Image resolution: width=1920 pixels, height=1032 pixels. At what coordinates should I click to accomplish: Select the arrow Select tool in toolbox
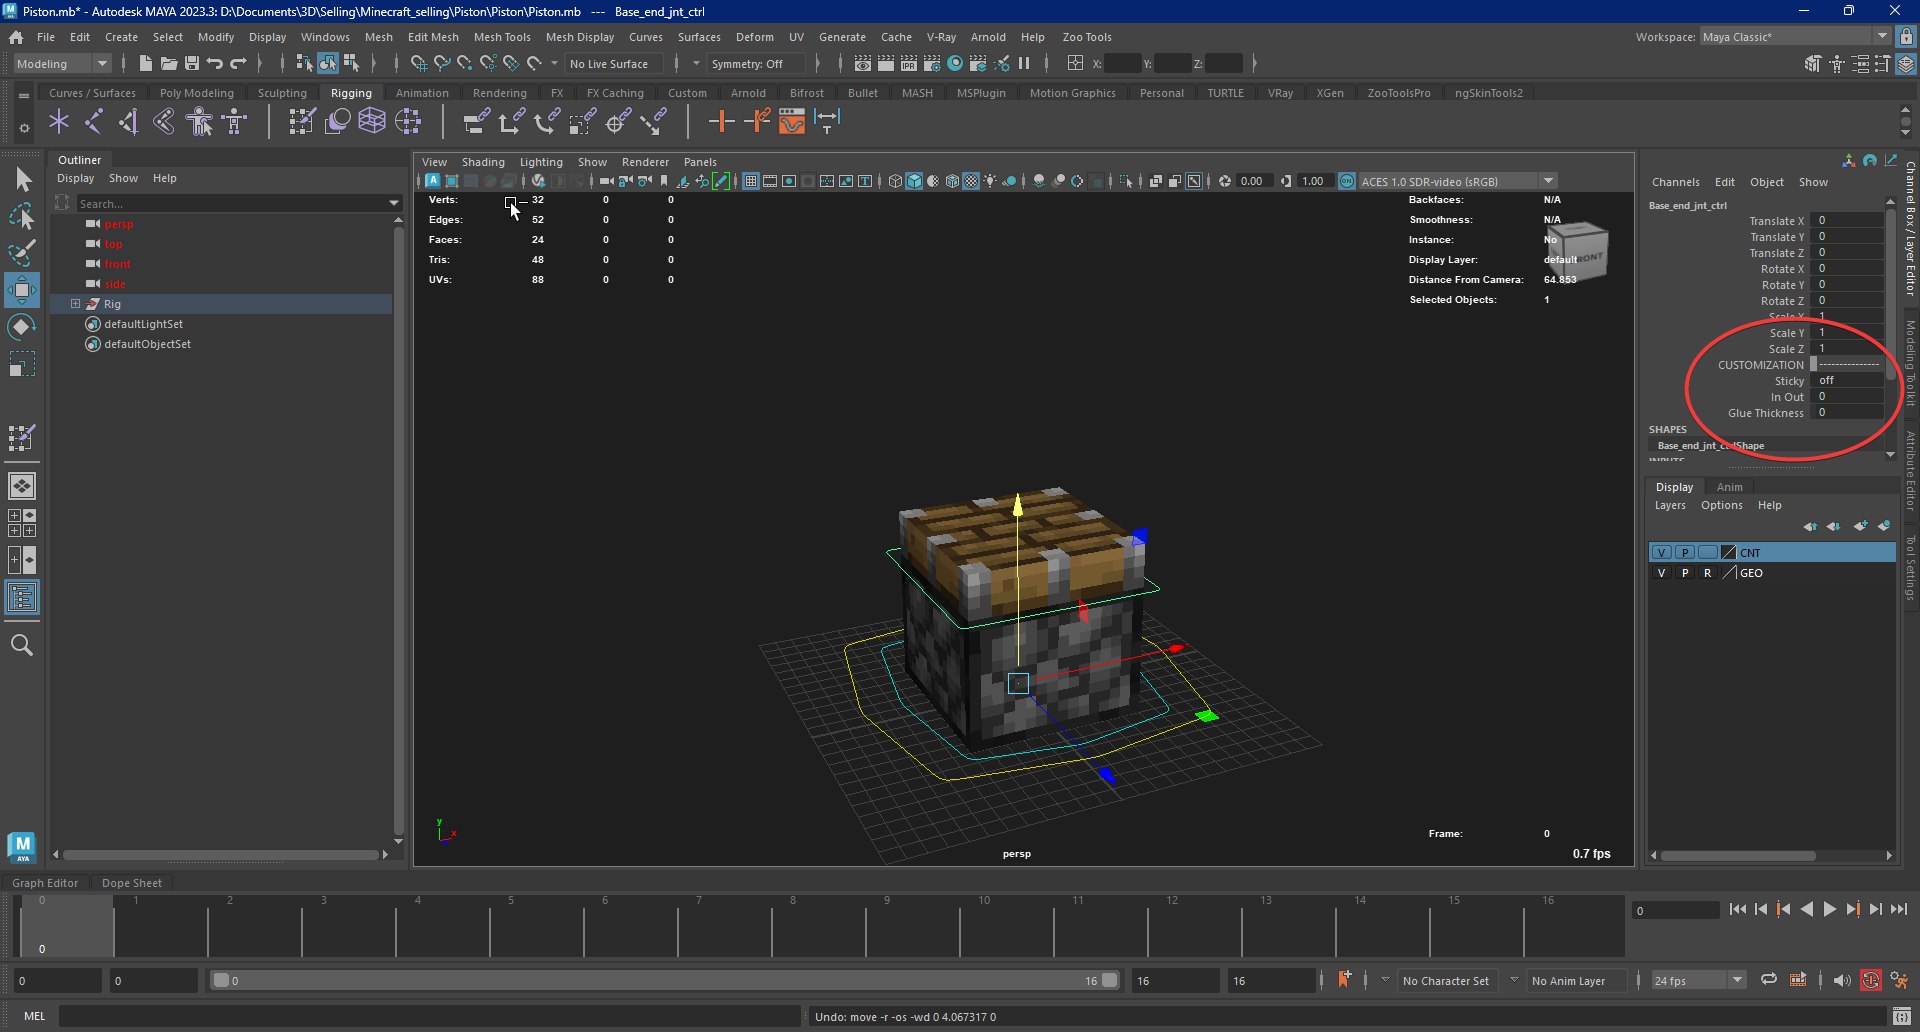coord(22,180)
